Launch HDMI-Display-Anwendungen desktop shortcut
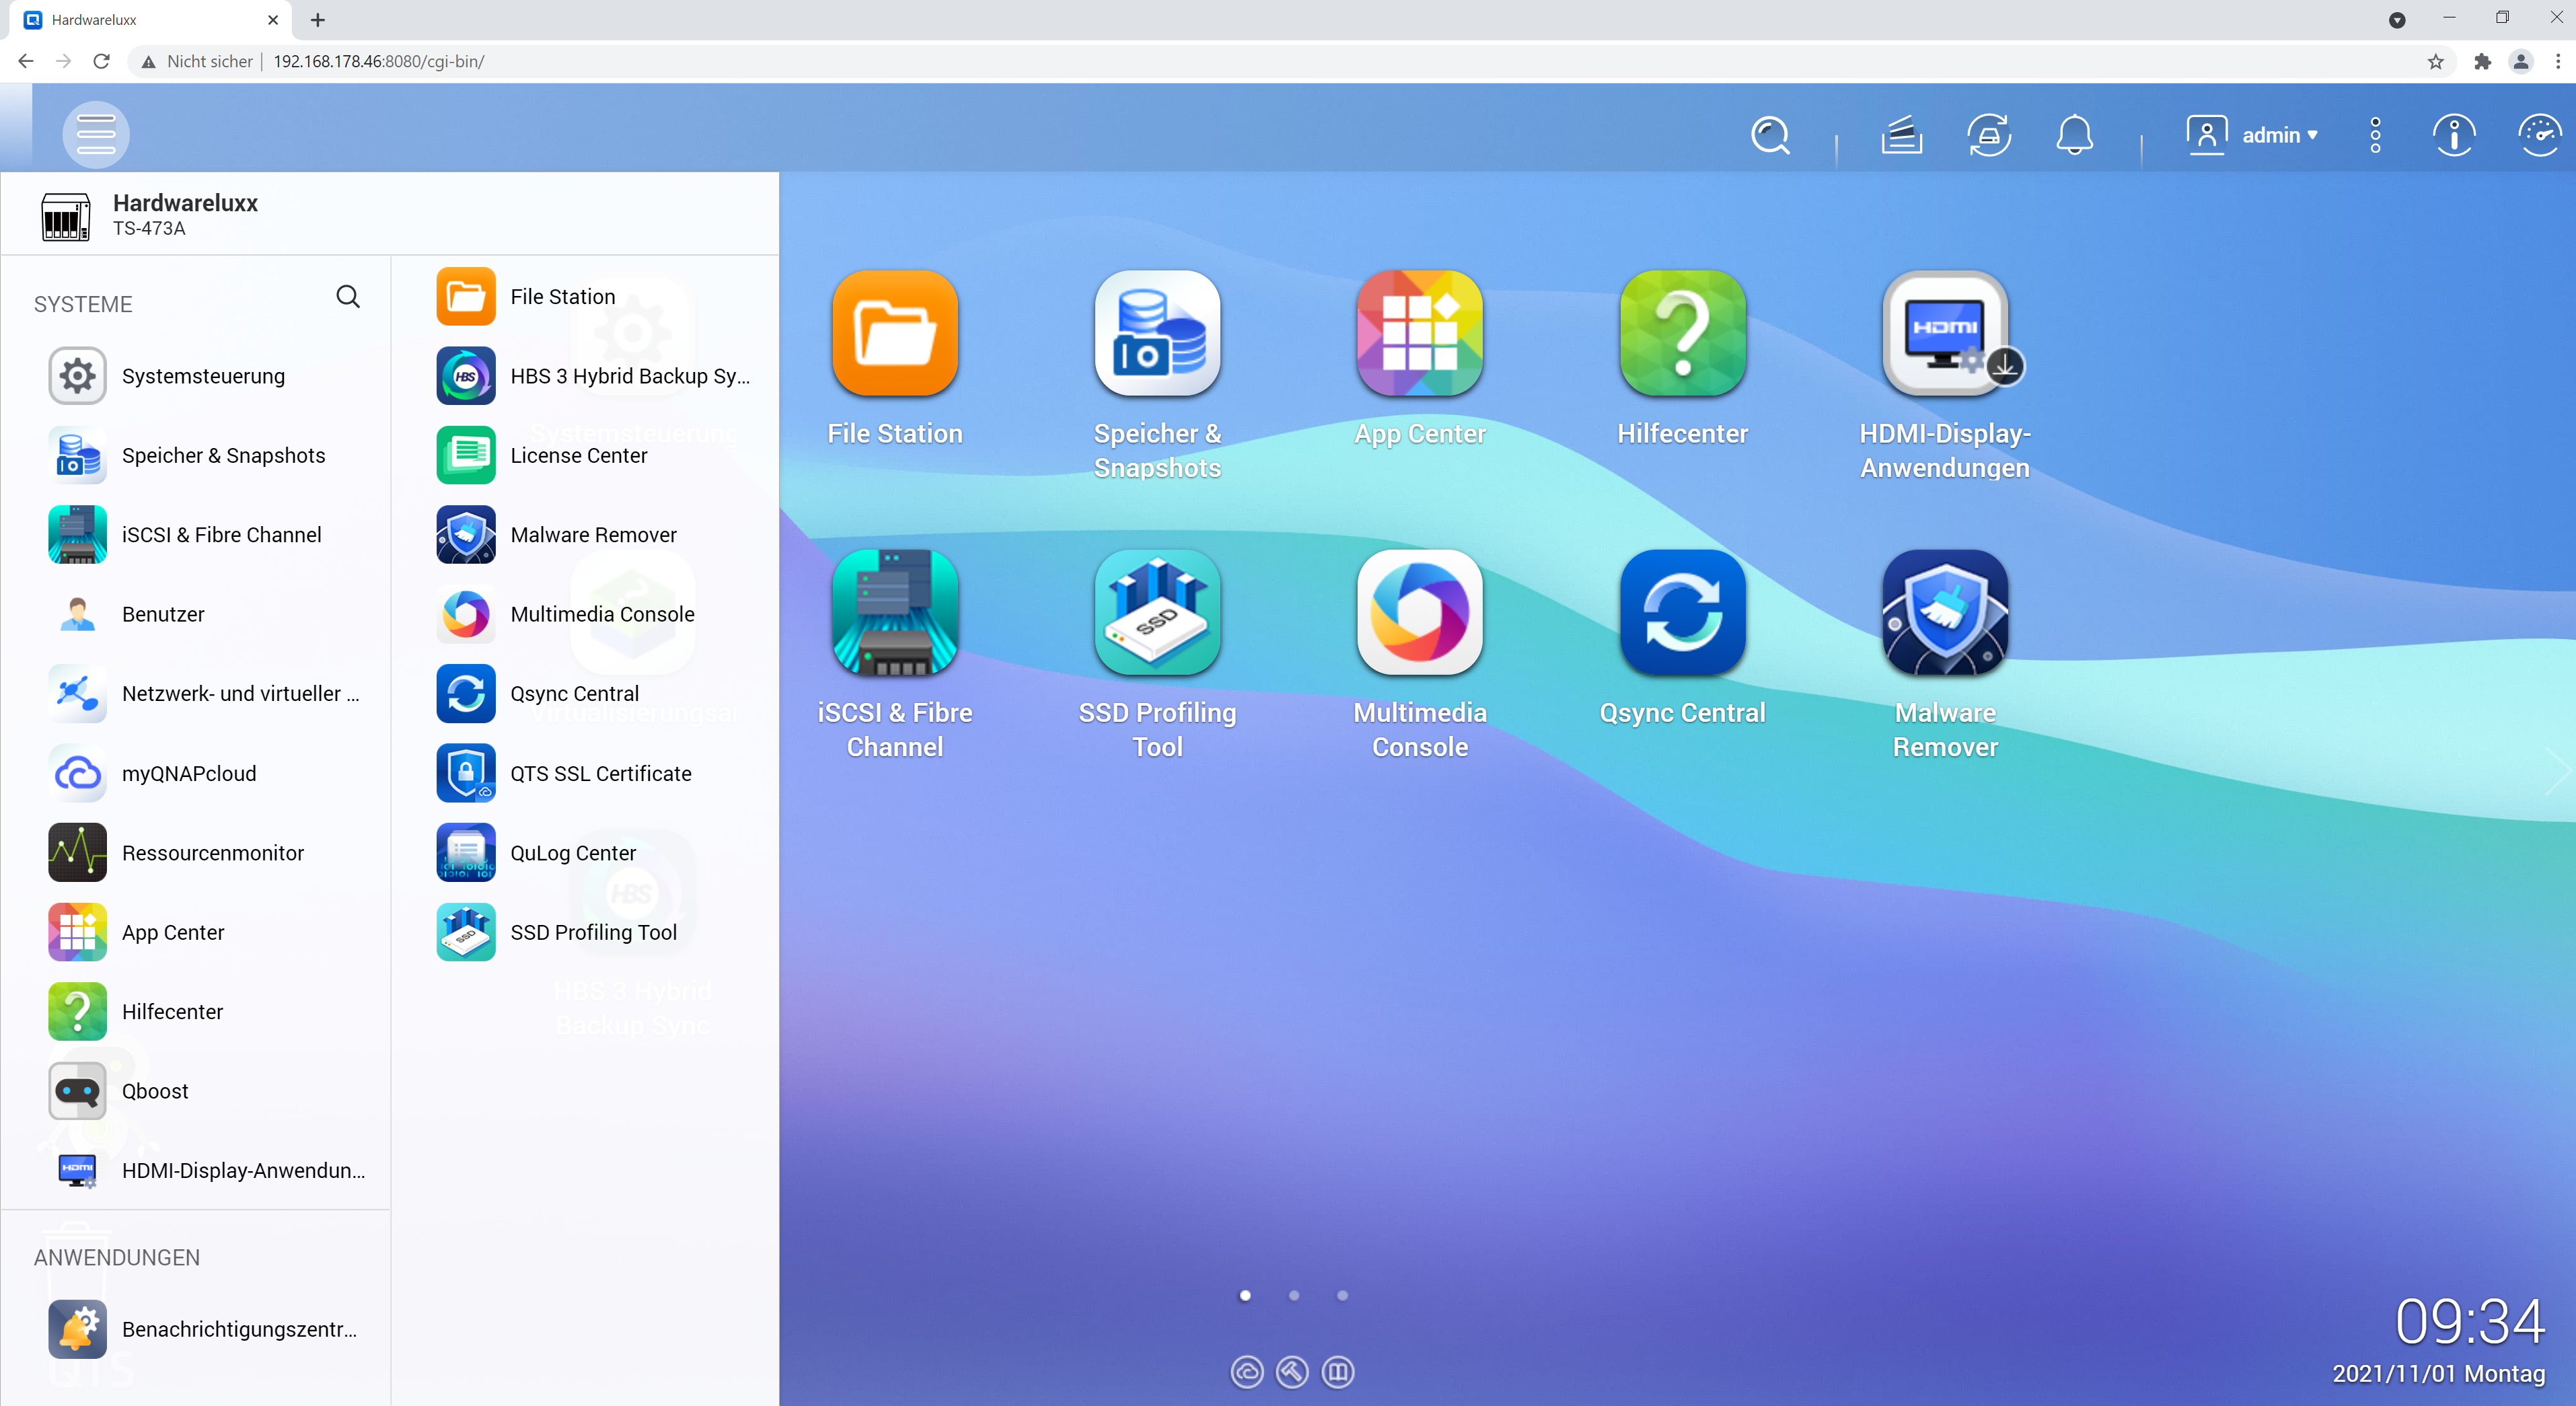 pos(1945,333)
